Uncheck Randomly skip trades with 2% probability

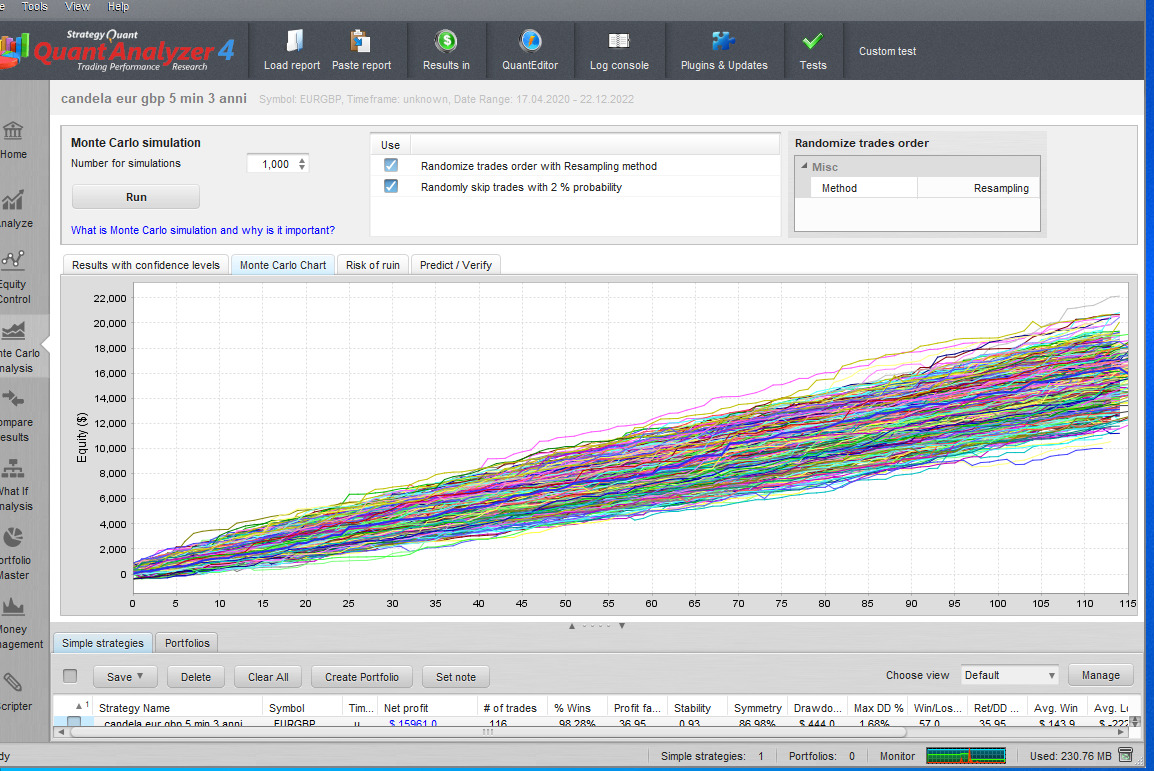pos(391,186)
